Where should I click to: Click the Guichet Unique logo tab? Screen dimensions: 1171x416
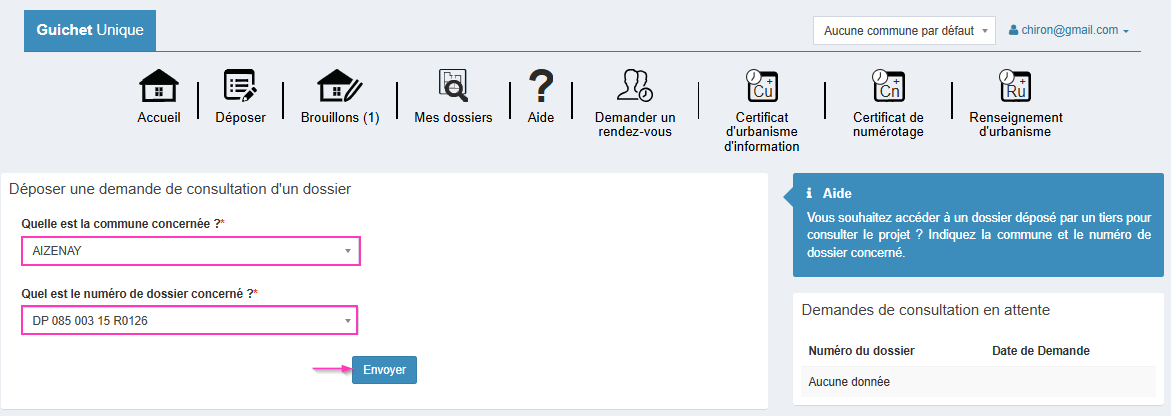click(x=90, y=30)
